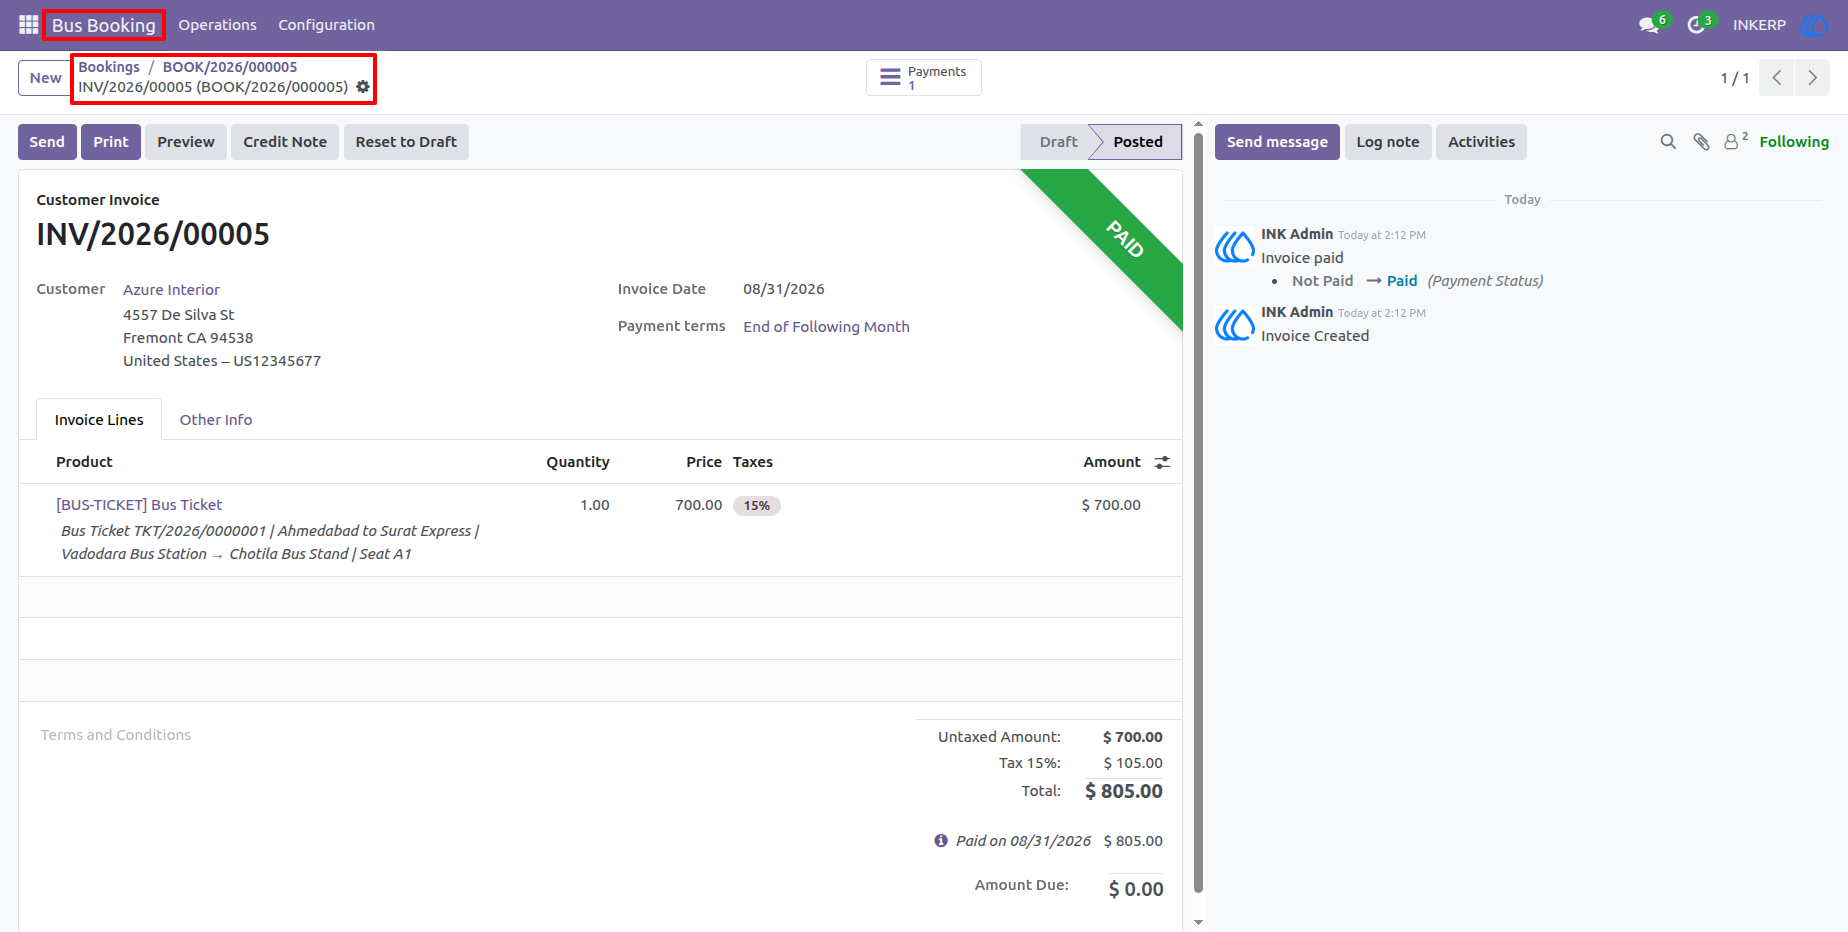Screen dimensions: 1848x932
Task: Select the Posted status stage
Action: click(1138, 142)
